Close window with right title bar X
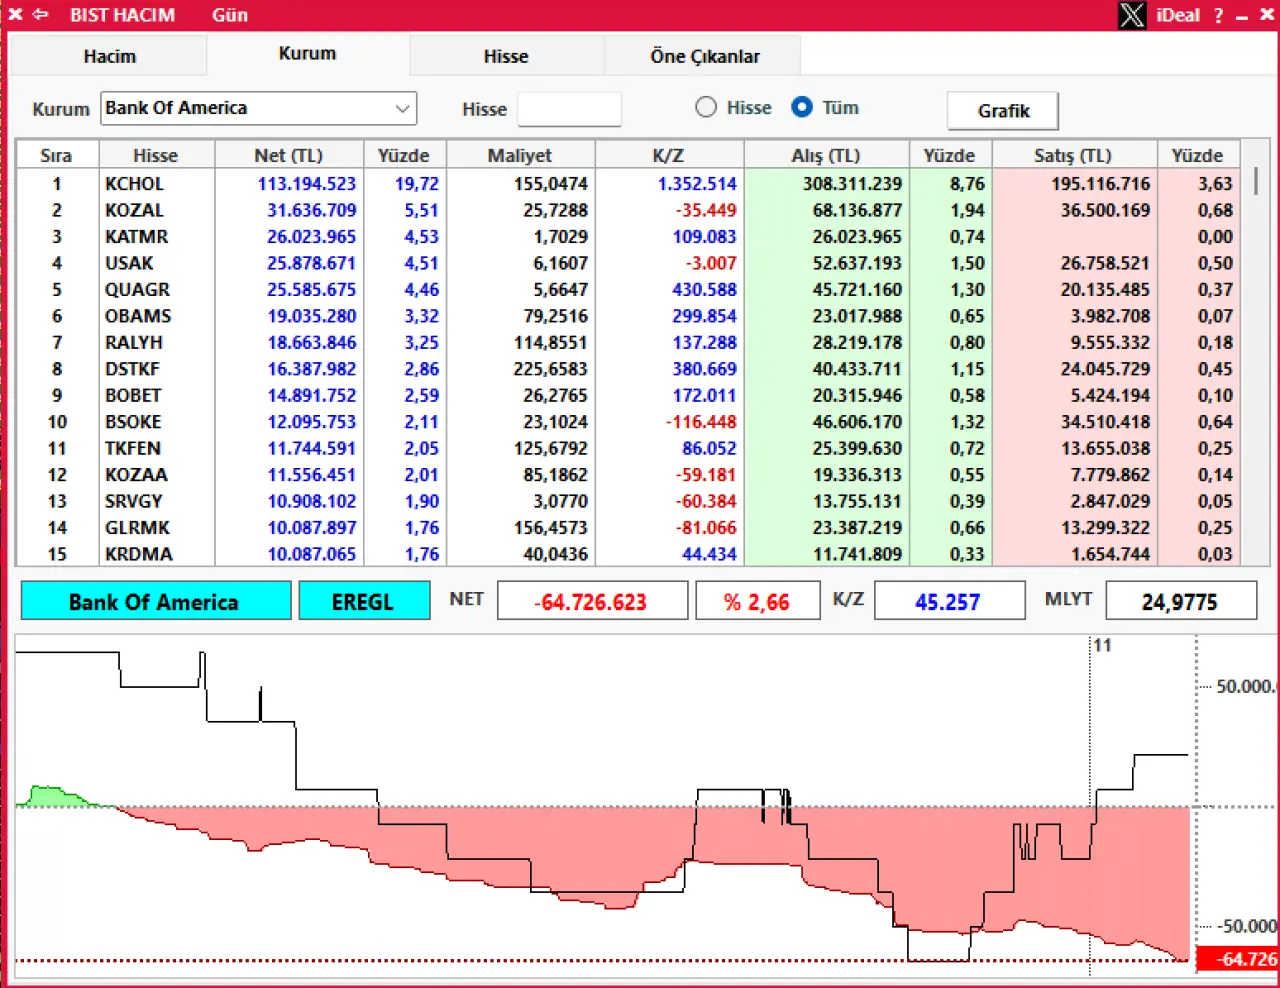The width and height of the screenshot is (1280, 988). [x=1267, y=15]
